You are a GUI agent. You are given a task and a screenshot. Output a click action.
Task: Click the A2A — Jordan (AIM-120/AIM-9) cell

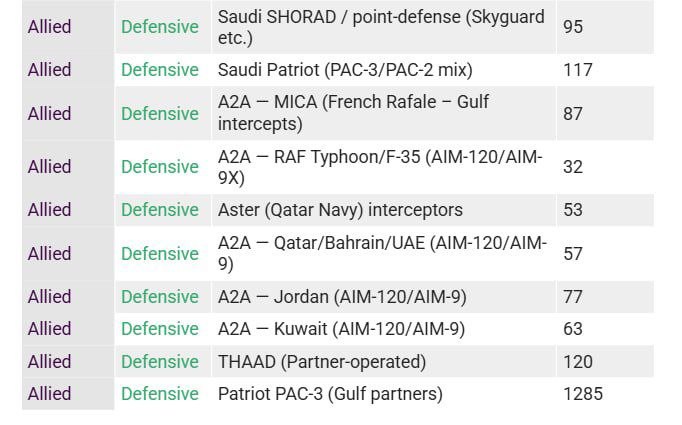[342, 297]
